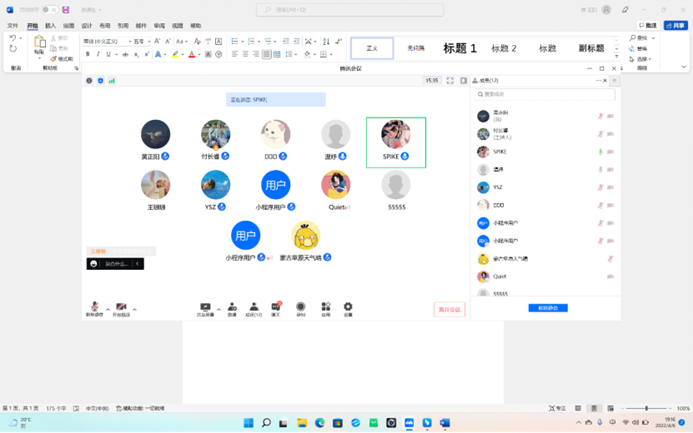Toggle meeting fullscreen icon

(450, 80)
